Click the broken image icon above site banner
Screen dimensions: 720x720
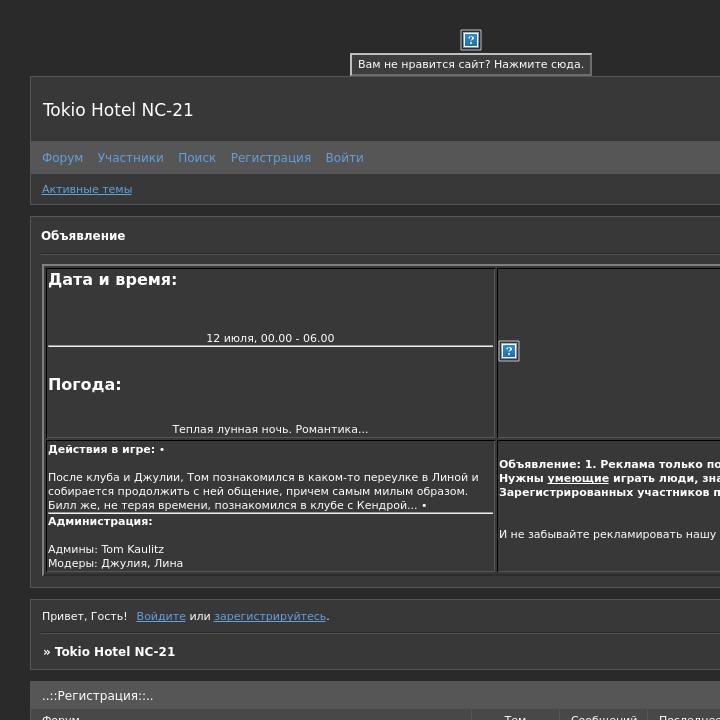tap(471, 40)
